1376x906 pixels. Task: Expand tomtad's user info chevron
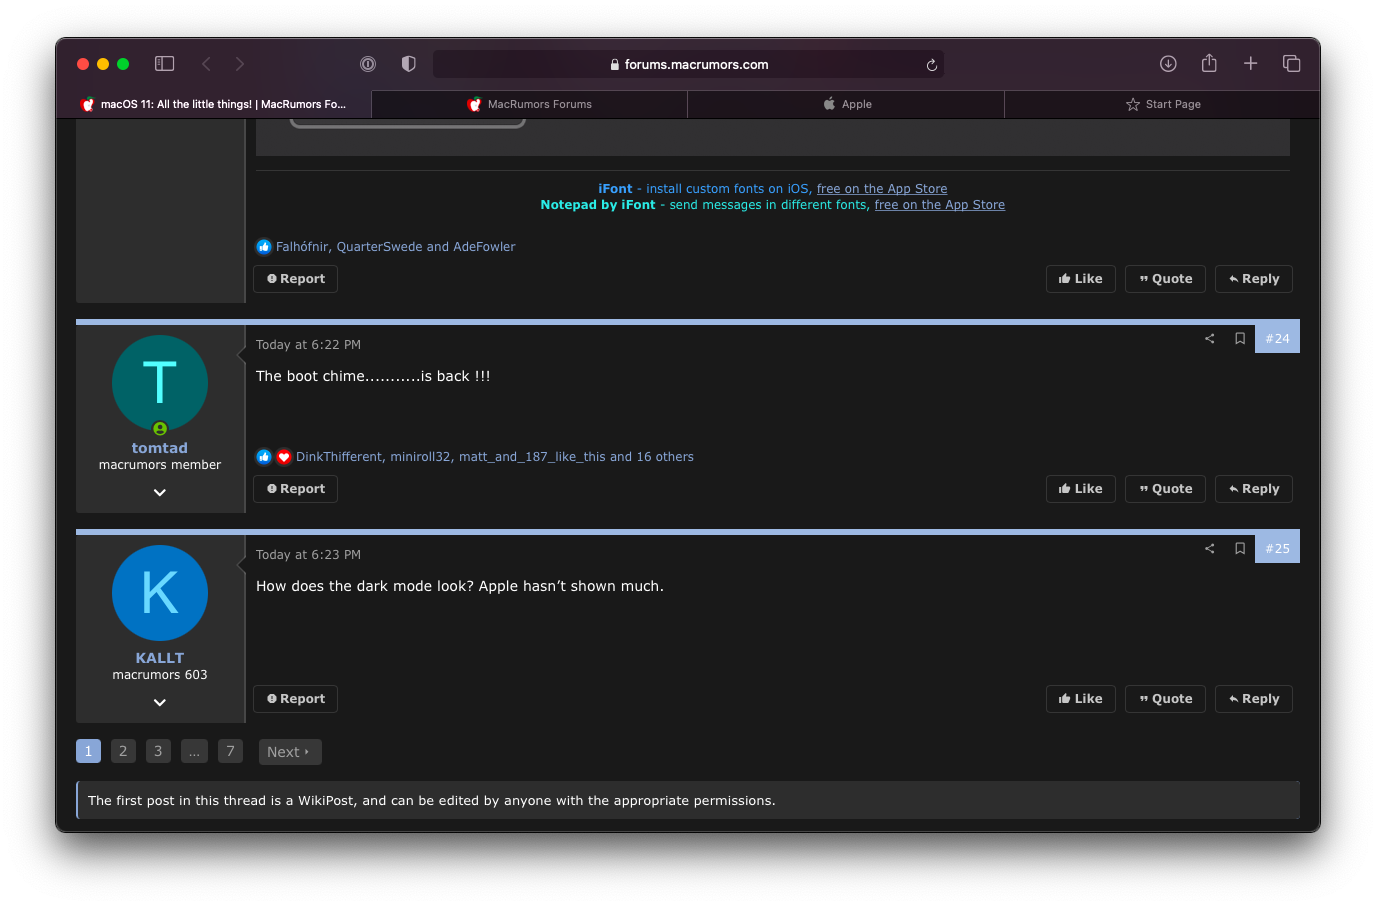click(x=160, y=492)
